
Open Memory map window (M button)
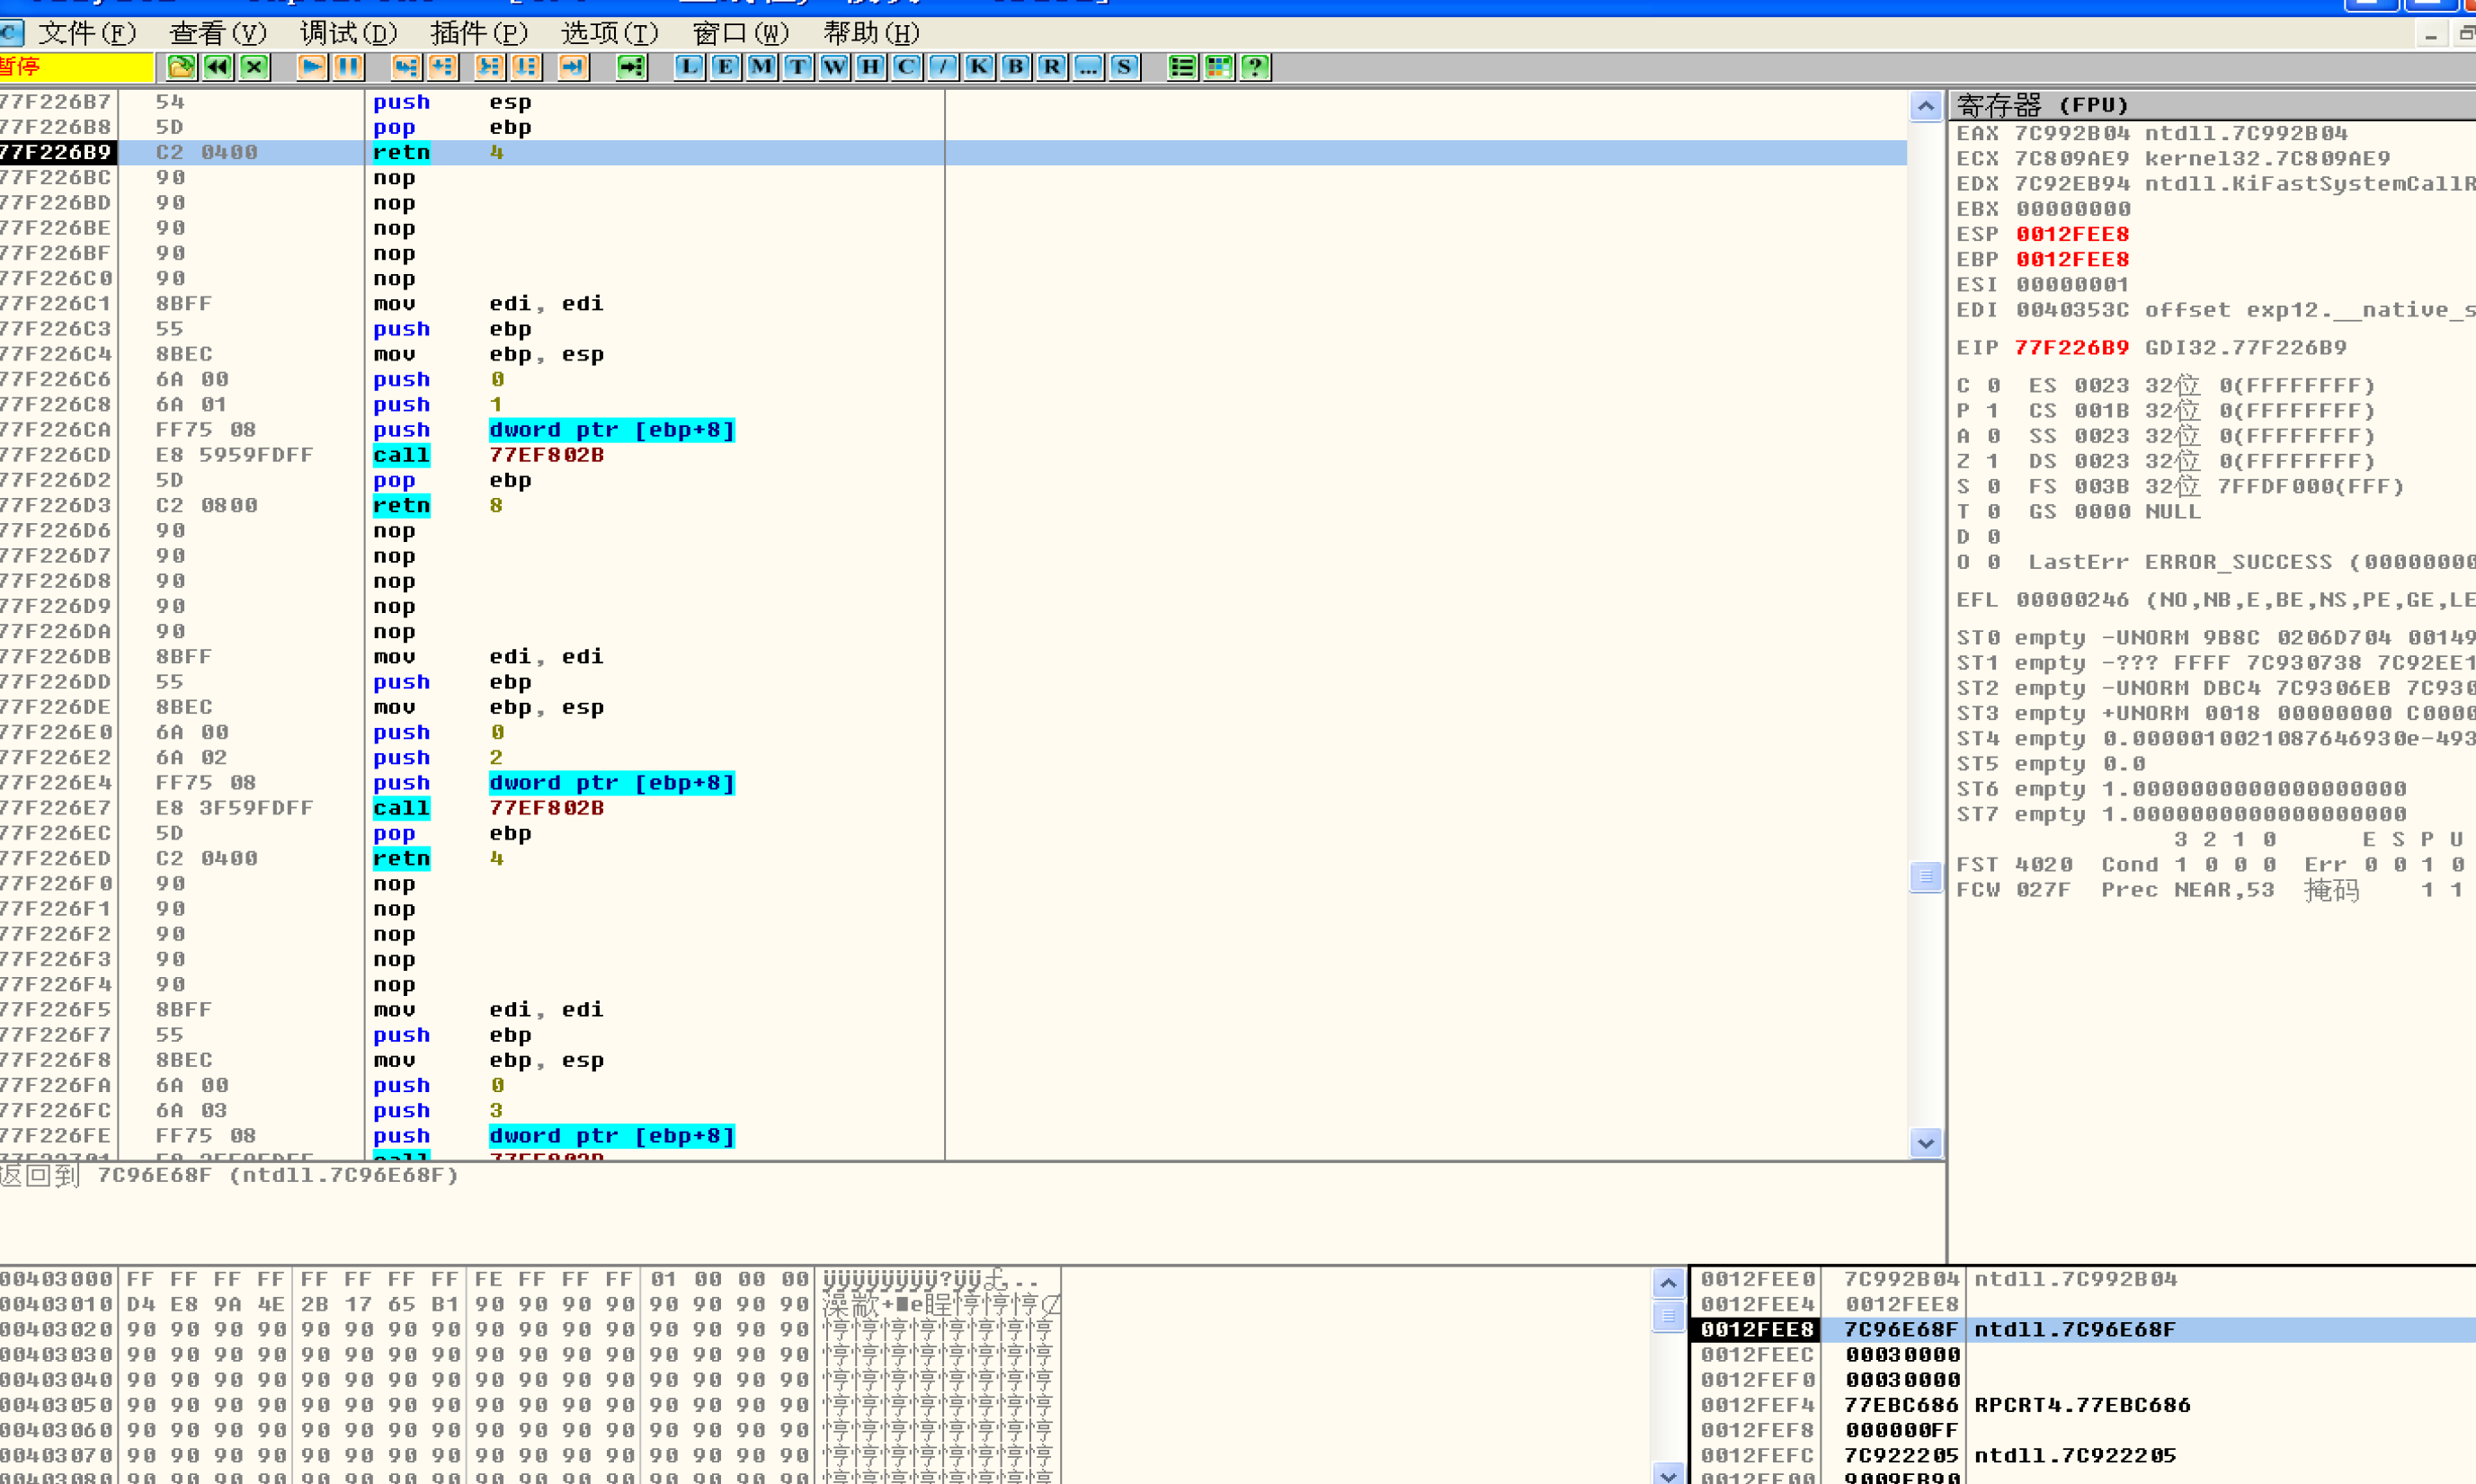coord(761,67)
